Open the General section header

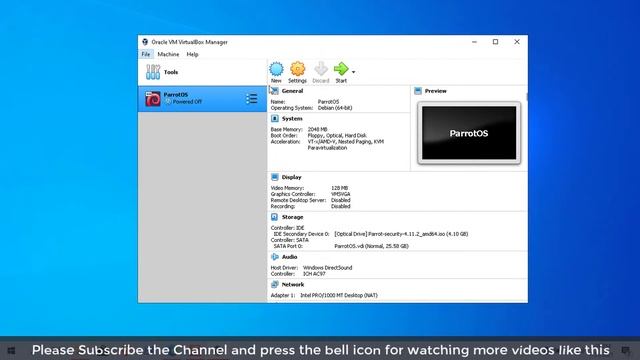tap(292, 91)
